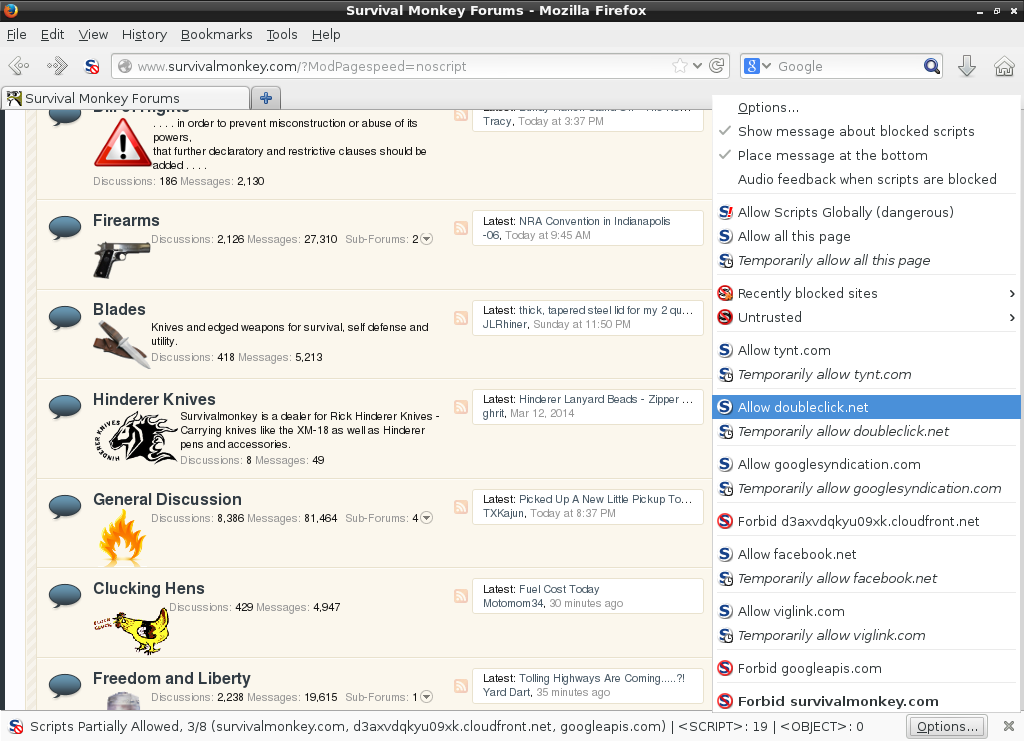
Task: Select Allow facebook.net
Action: point(867,555)
